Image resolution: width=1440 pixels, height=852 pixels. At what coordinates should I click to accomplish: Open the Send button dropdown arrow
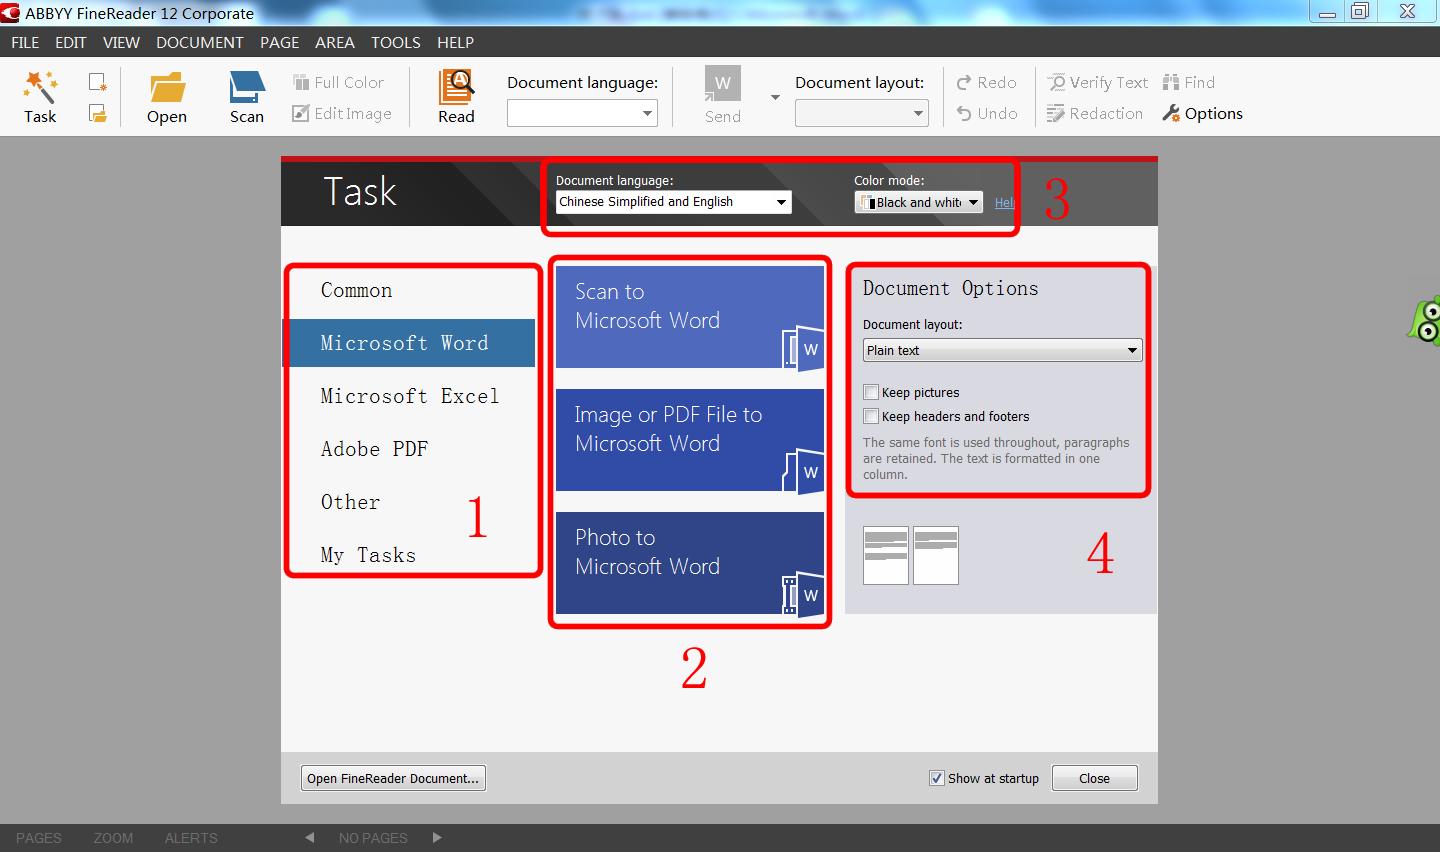coord(775,97)
